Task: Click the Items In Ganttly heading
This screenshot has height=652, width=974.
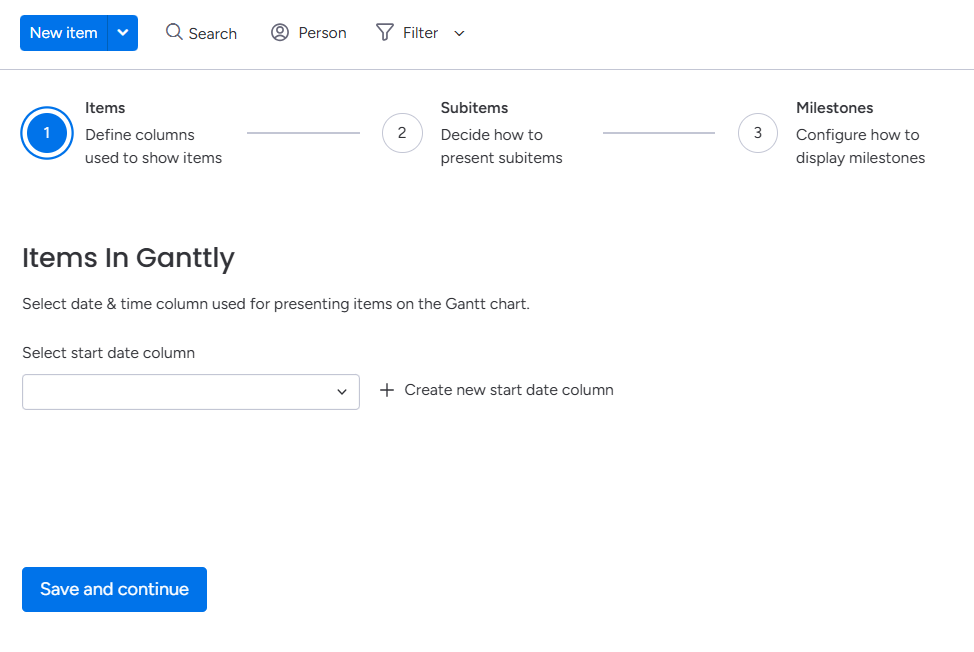Action: [x=129, y=258]
